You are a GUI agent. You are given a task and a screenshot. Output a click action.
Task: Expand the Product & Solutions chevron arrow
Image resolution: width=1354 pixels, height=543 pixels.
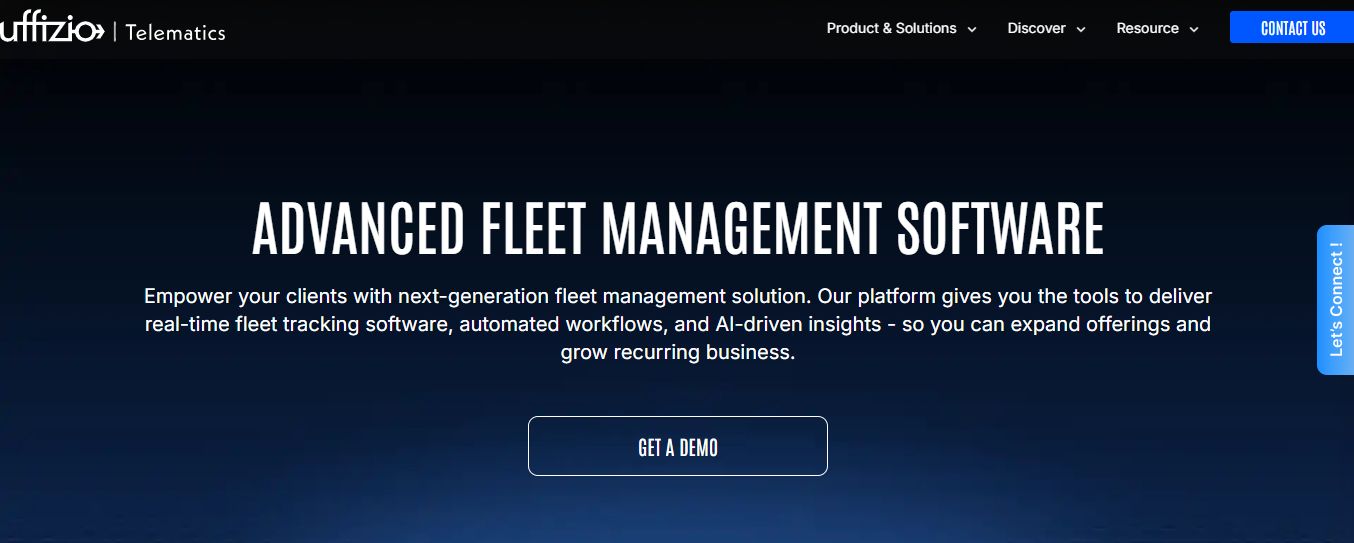[971, 30]
